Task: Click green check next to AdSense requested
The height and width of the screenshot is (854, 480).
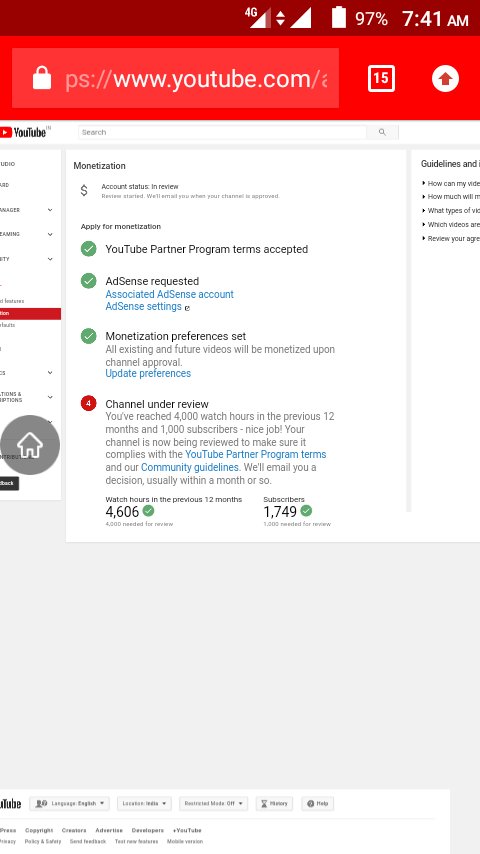Action: pyautogui.click(x=88, y=281)
